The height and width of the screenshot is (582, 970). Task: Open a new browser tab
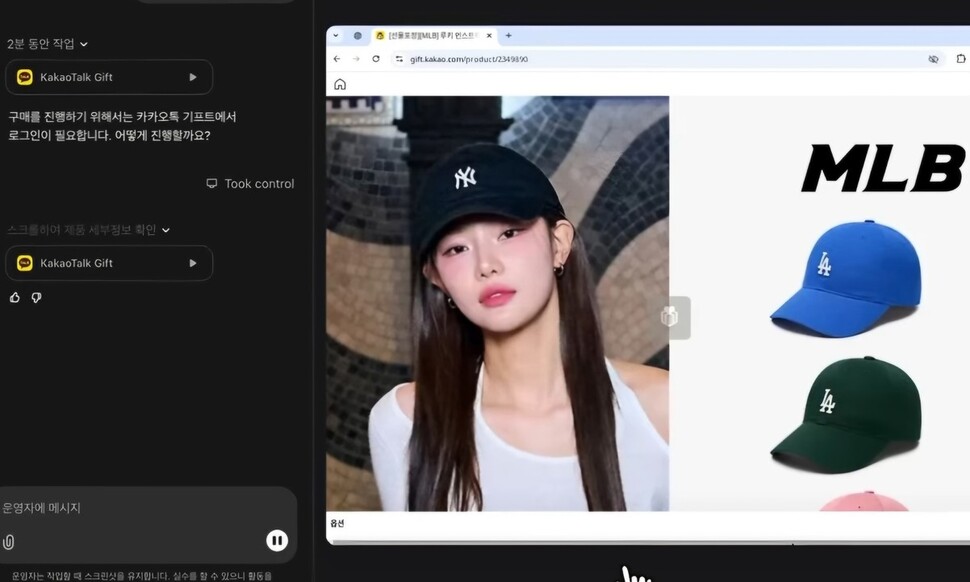tap(508, 35)
